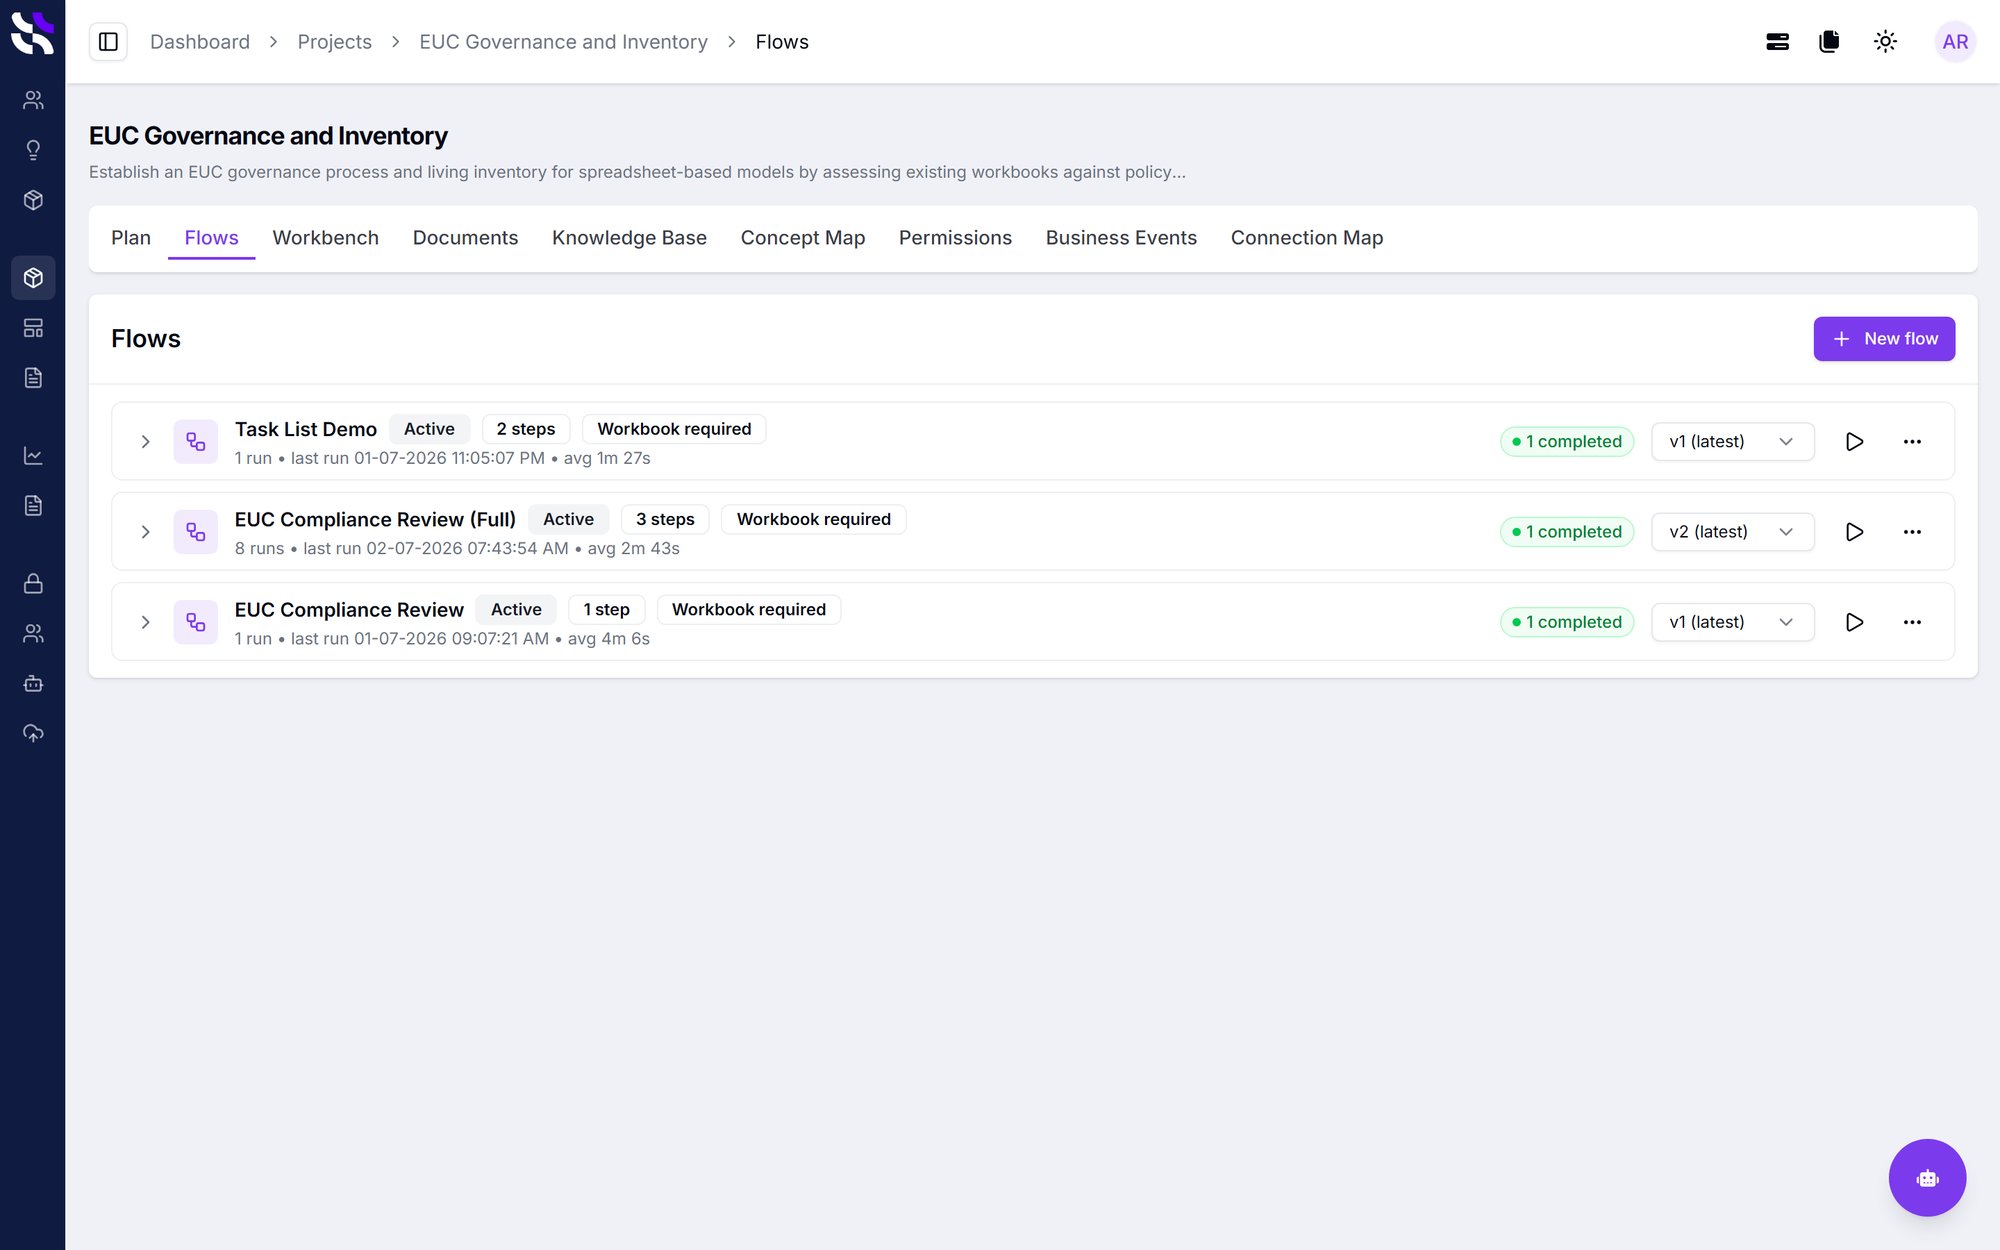Click the 3 steps badge
The width and height of the screenshot is (2000, 1250).
tap(665, 519)
